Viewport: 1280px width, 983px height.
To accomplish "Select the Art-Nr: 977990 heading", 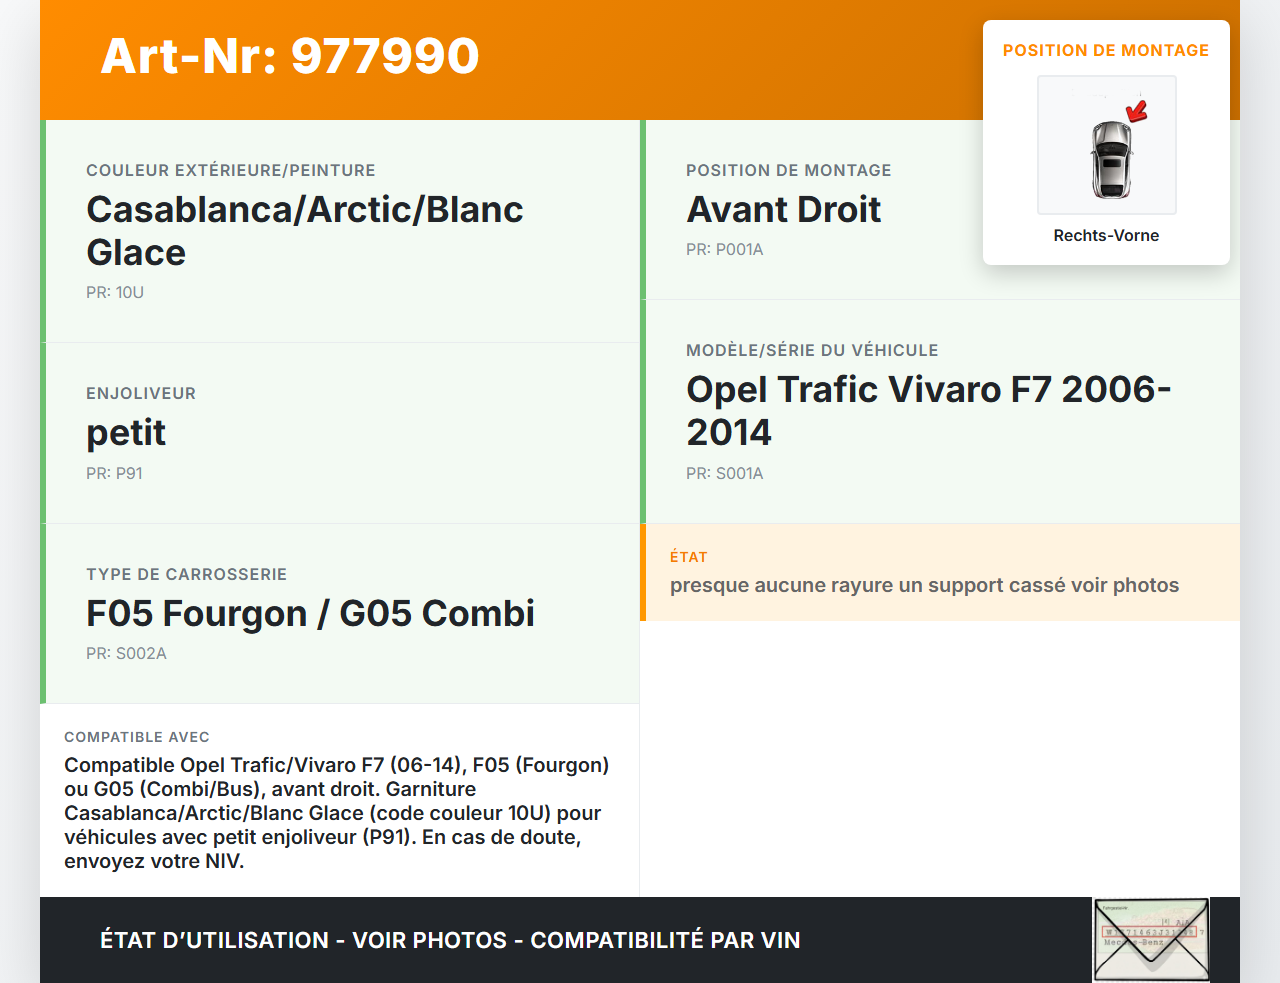I will coord(290,56).
